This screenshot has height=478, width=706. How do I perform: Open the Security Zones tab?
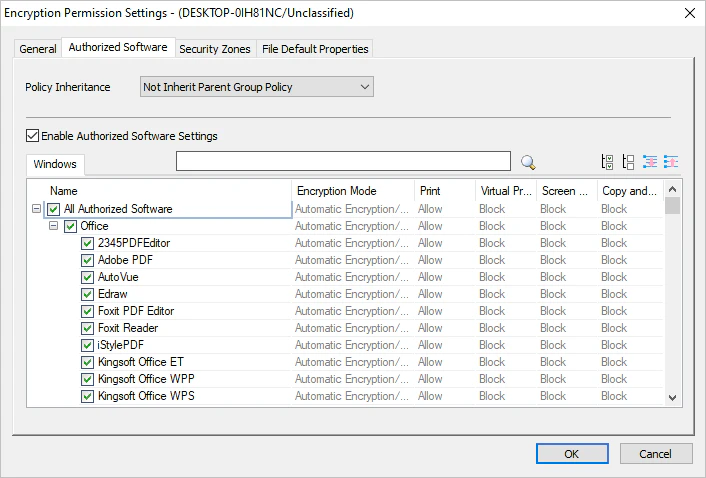[215, 49]
